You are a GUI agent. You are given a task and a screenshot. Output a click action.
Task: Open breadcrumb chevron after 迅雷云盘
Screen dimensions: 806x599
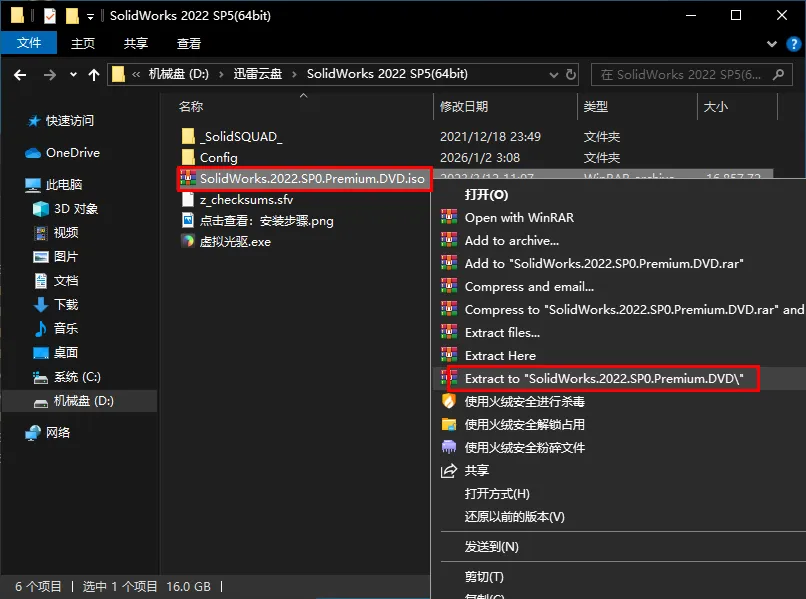[294, 75]
